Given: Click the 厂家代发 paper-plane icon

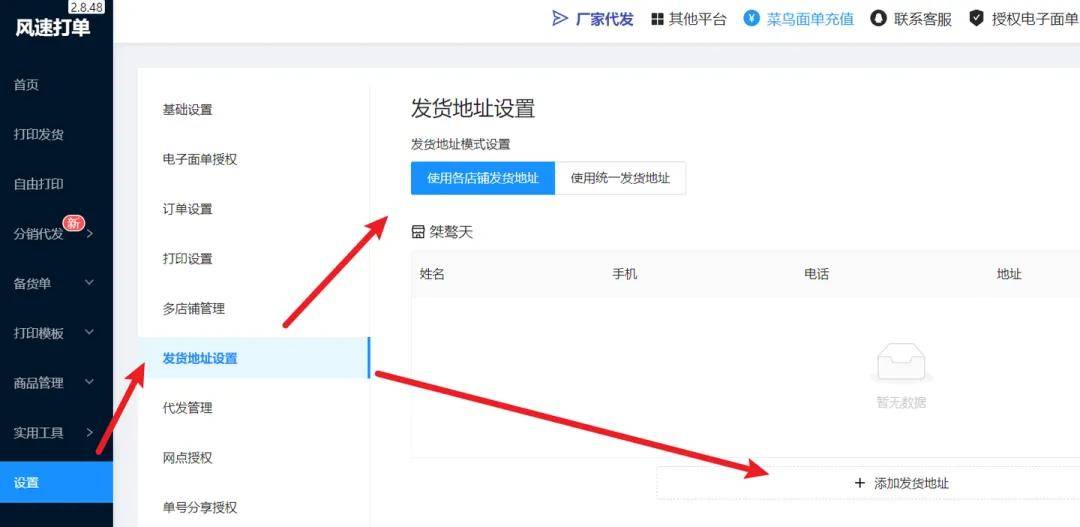Looking at the screenshot, I should click(560, 19).
